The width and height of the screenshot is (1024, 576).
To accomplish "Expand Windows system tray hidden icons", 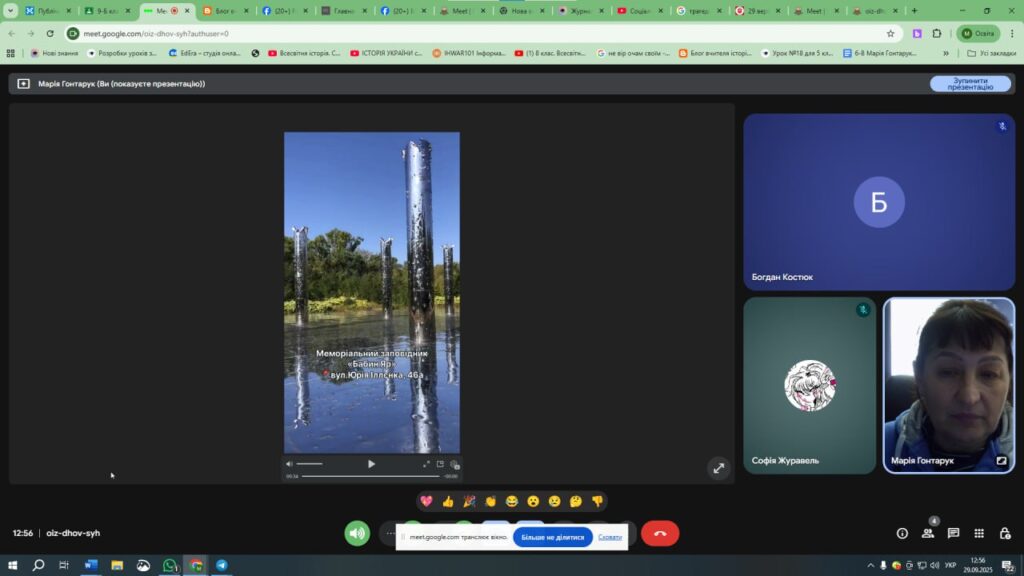I will (870, 565).
